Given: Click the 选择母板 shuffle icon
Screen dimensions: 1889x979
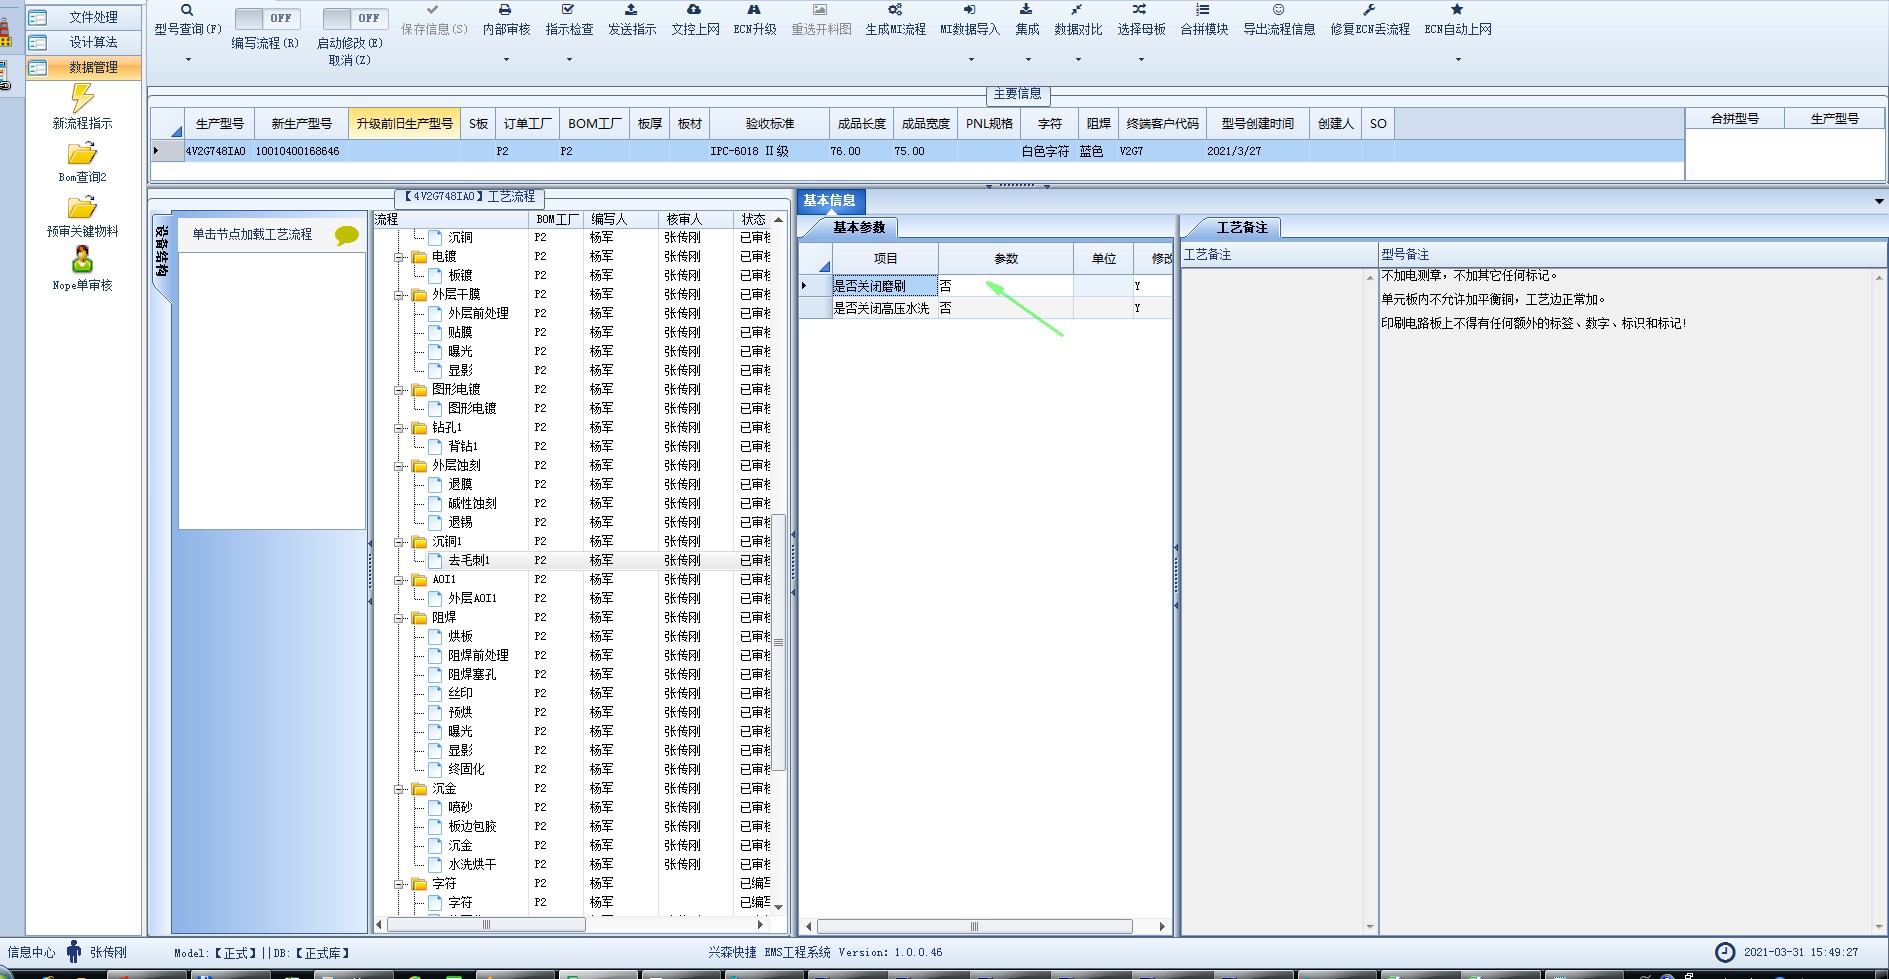Looking at the screenshot, I should (1140, 10).
